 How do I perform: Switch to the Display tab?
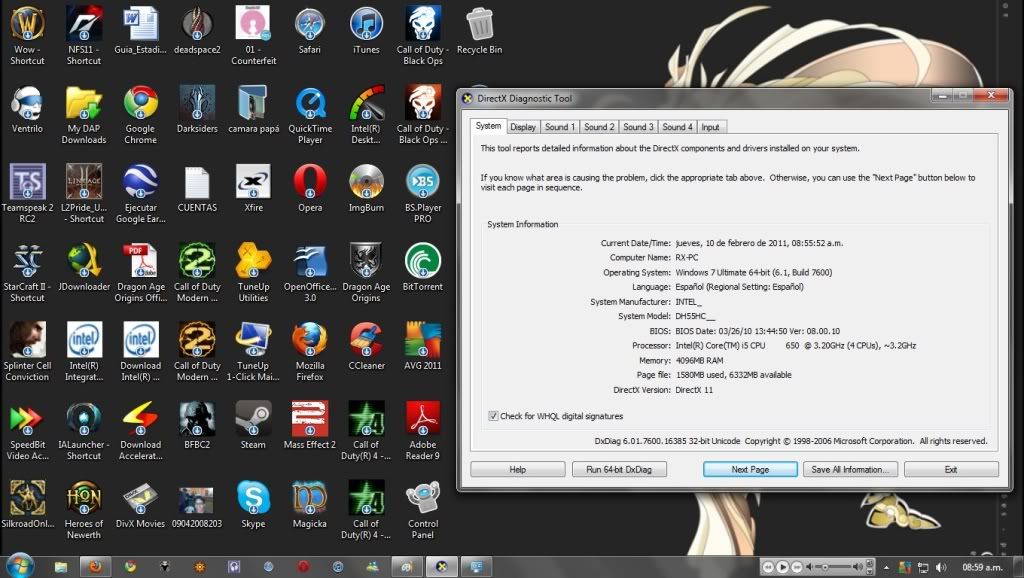tap(523, 127)
